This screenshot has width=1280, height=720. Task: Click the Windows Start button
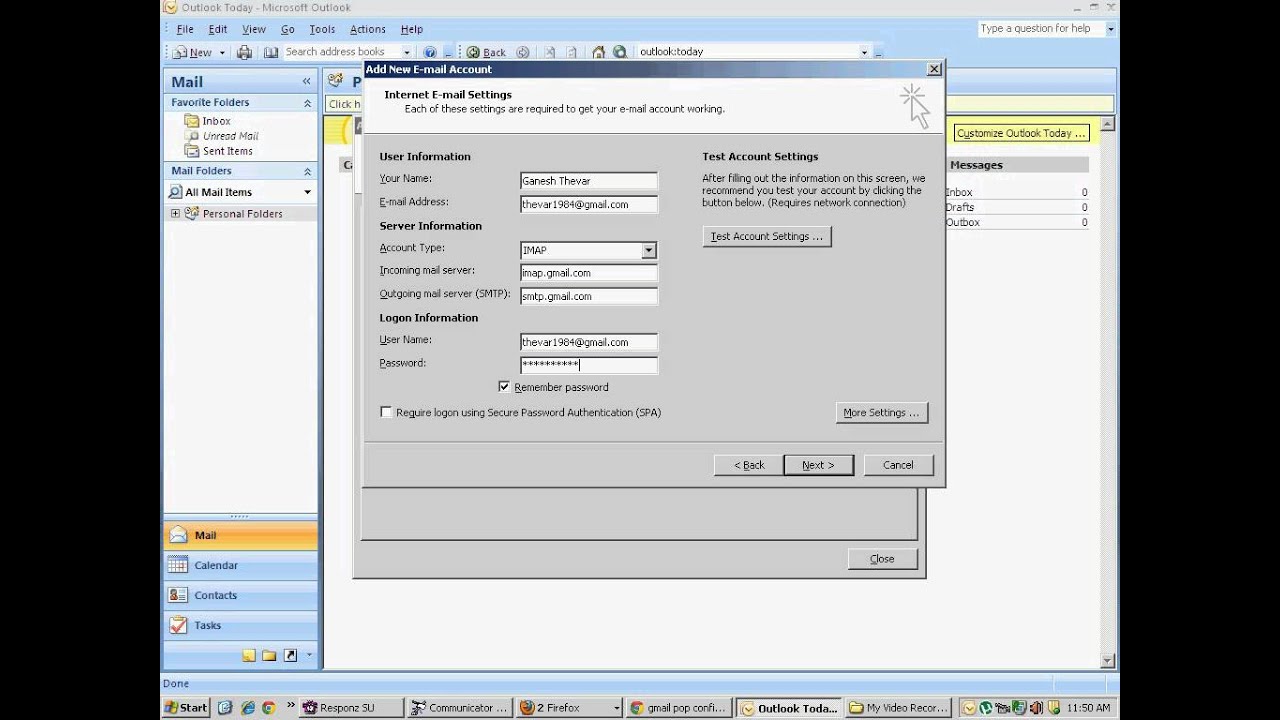[187, 707]
